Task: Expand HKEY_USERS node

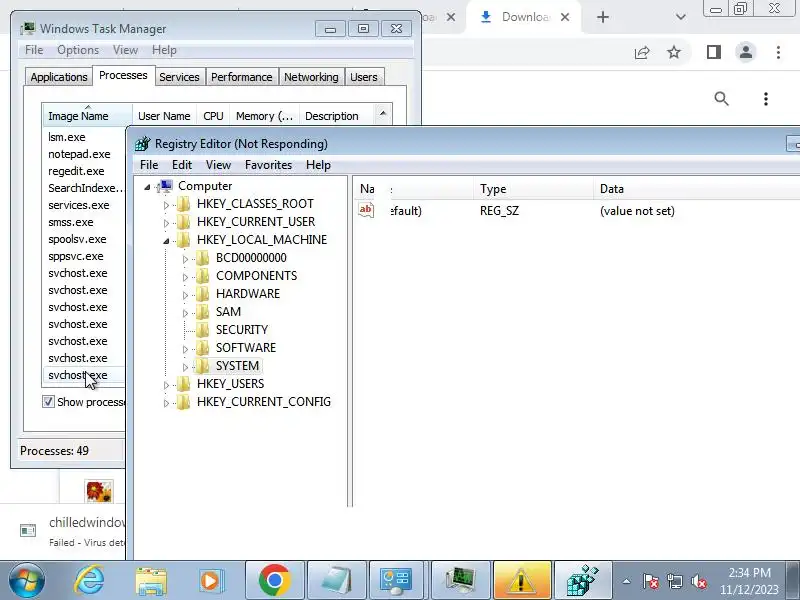Action: click(166, 385)
